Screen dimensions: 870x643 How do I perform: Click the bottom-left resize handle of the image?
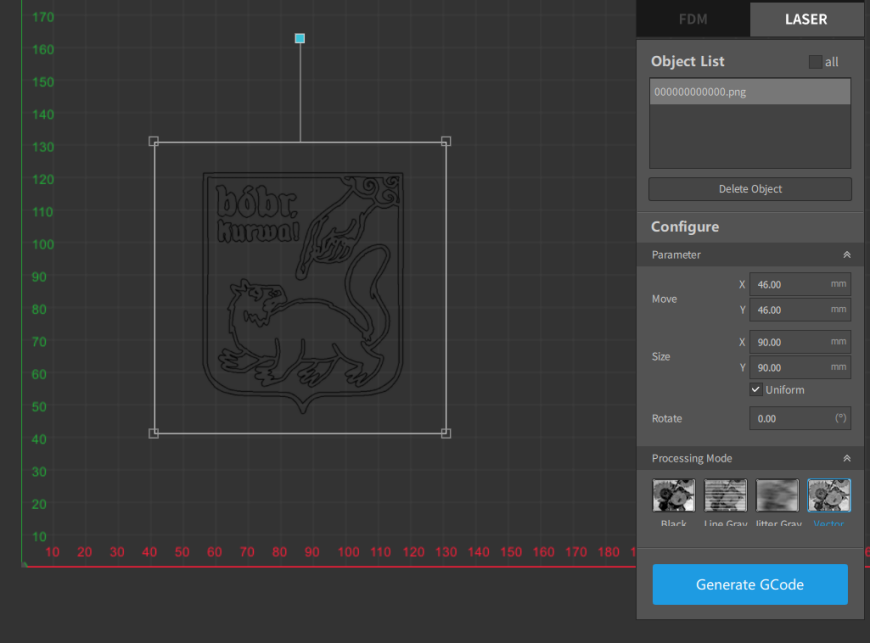(154, 433)
